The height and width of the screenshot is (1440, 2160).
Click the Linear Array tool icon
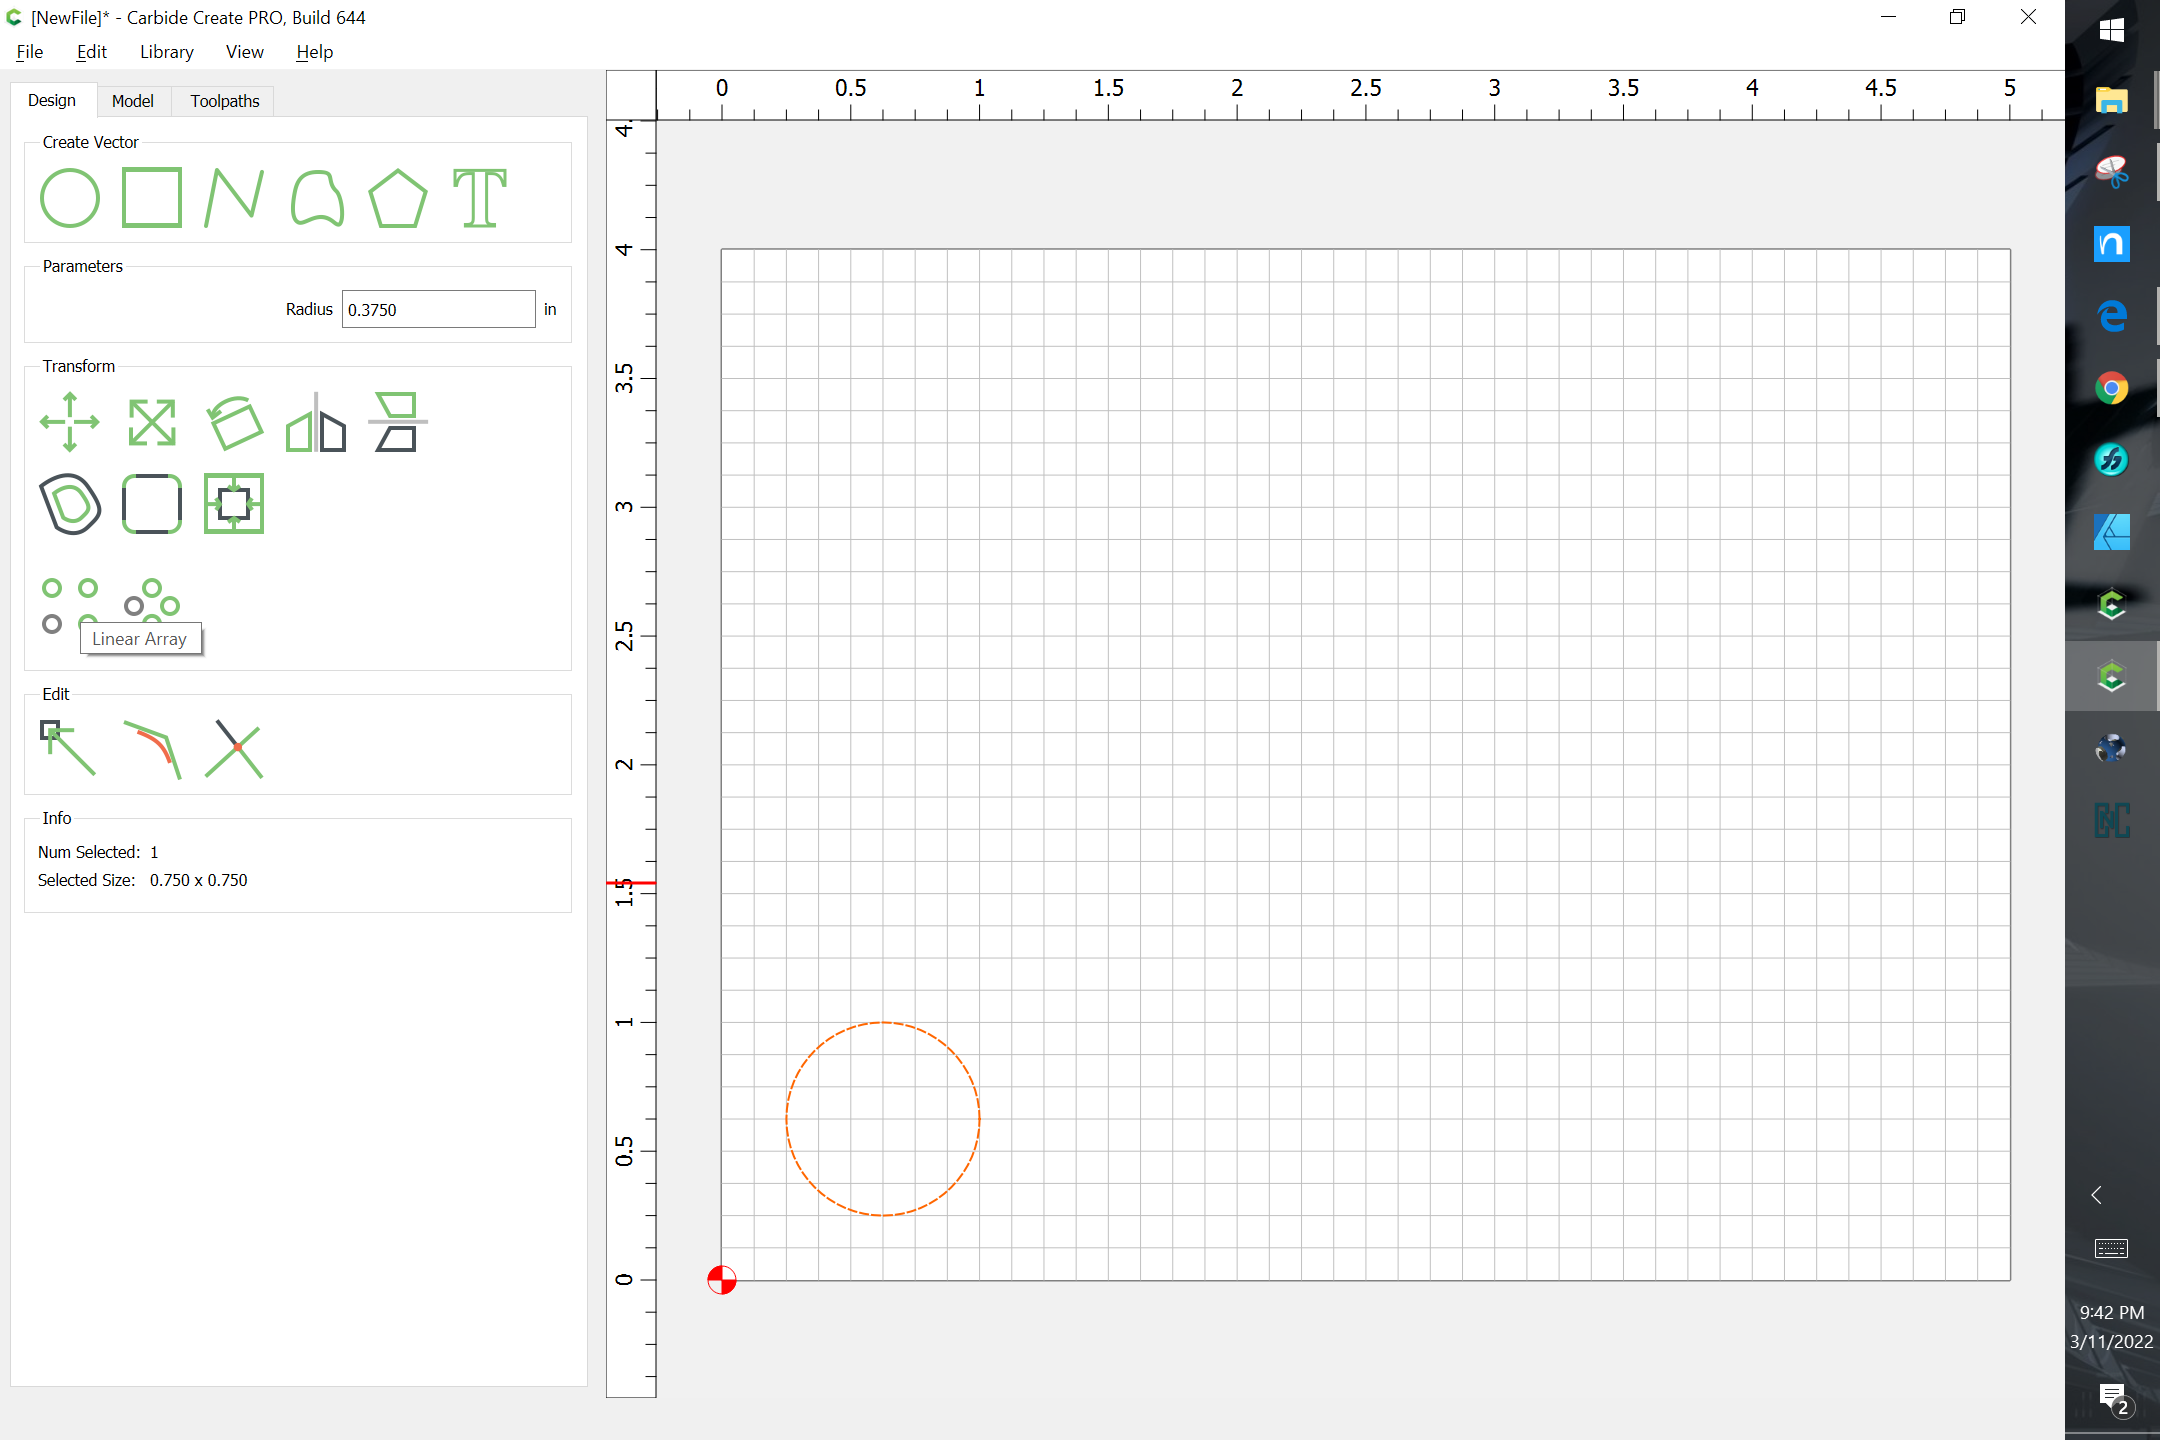pyautogui.click(x=68, y=605)
